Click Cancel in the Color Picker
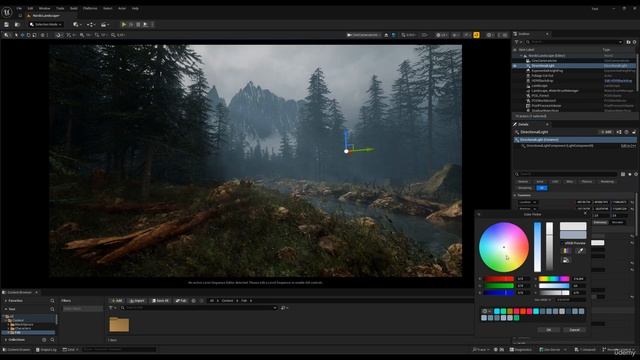 tap(574, 330)
